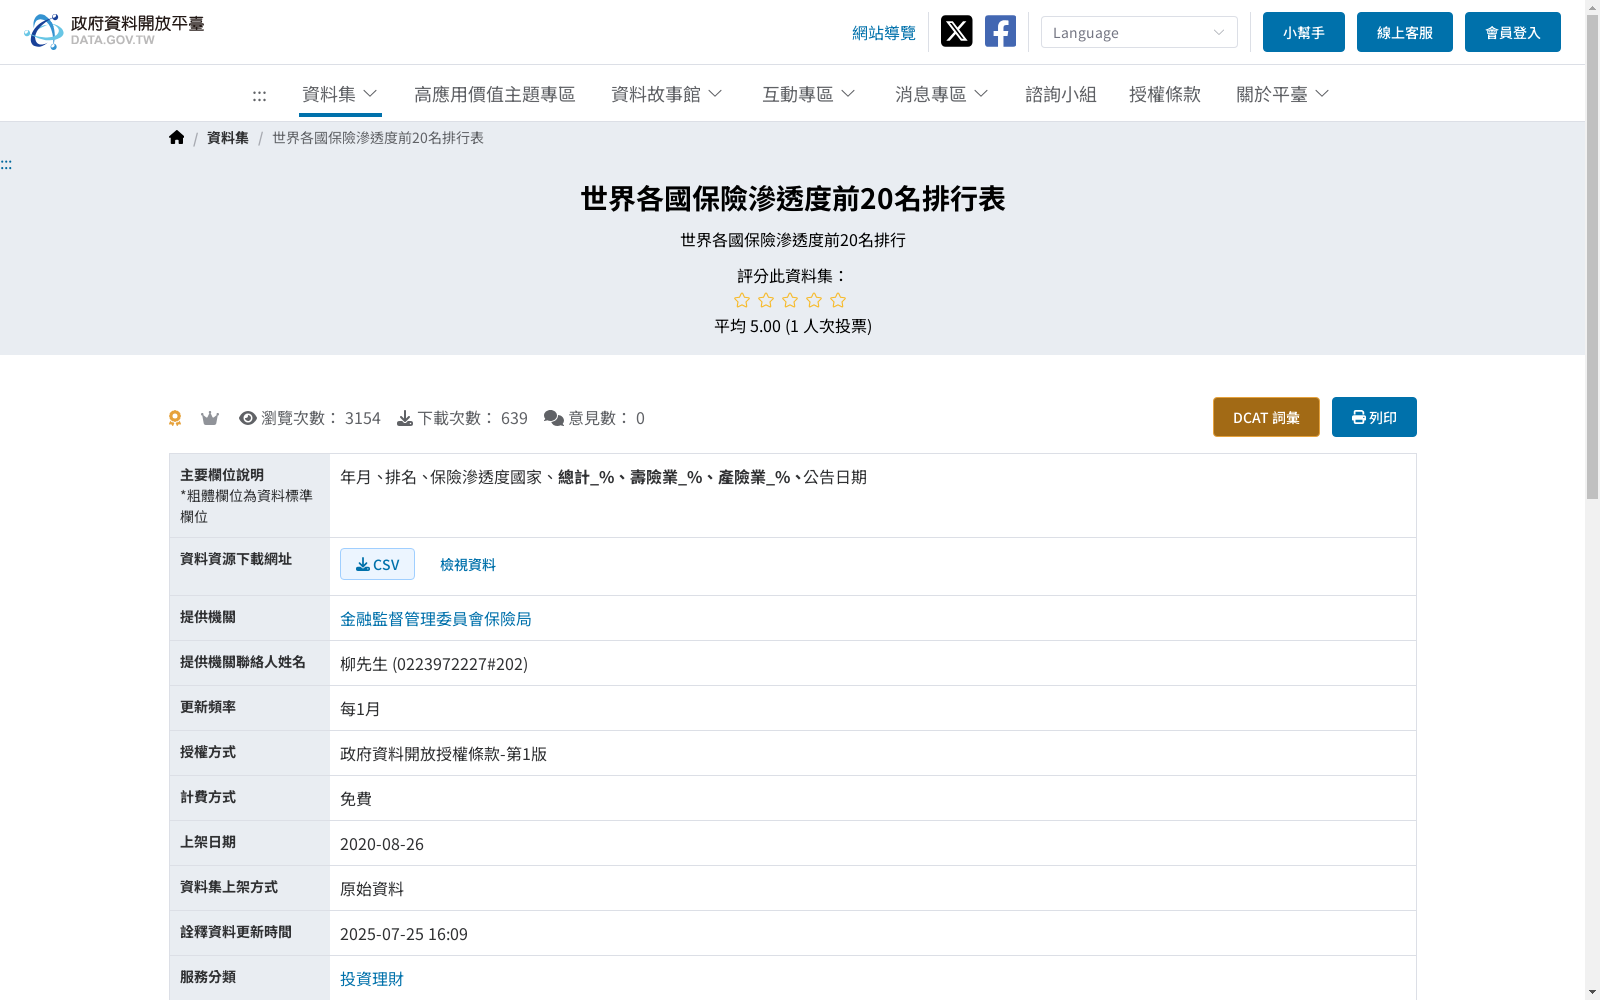Open 諮詢小組 menu item
Viewport: 1600px width, 1000px height.
tap(1061, 94)
